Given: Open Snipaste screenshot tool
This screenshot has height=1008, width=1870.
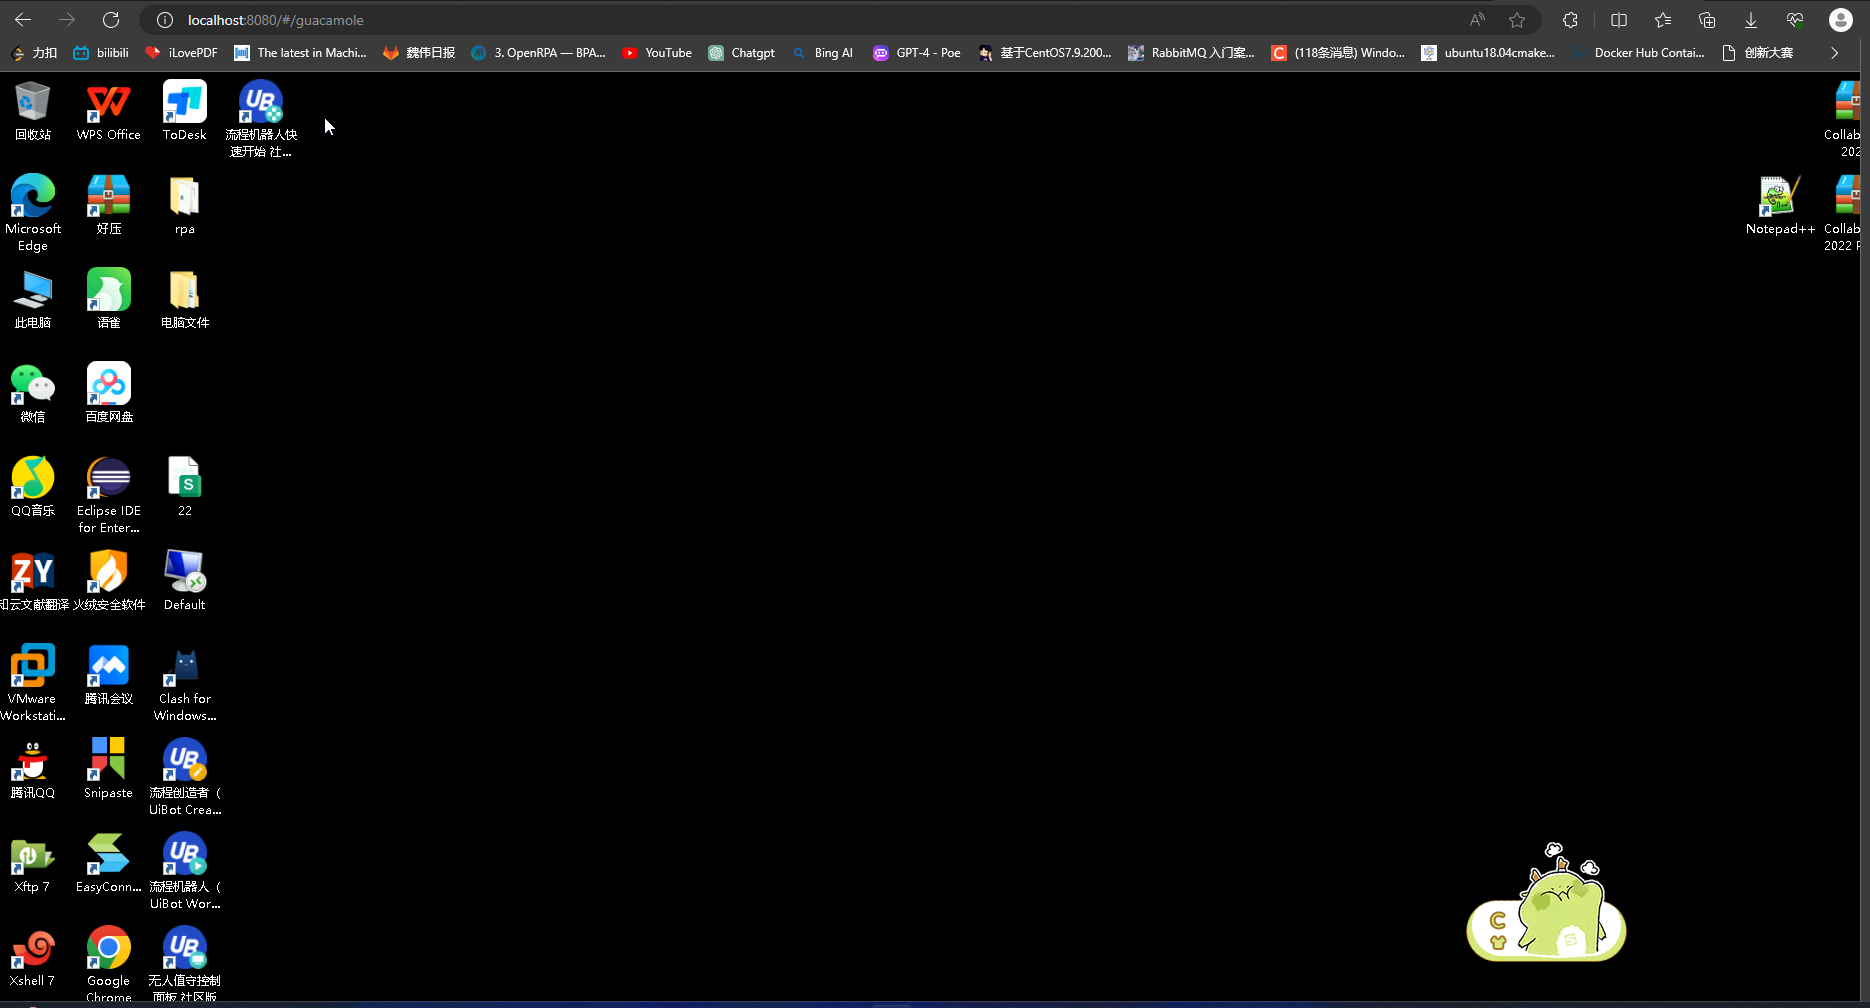Looking at the screenshot, I should (x=107, y=760).
